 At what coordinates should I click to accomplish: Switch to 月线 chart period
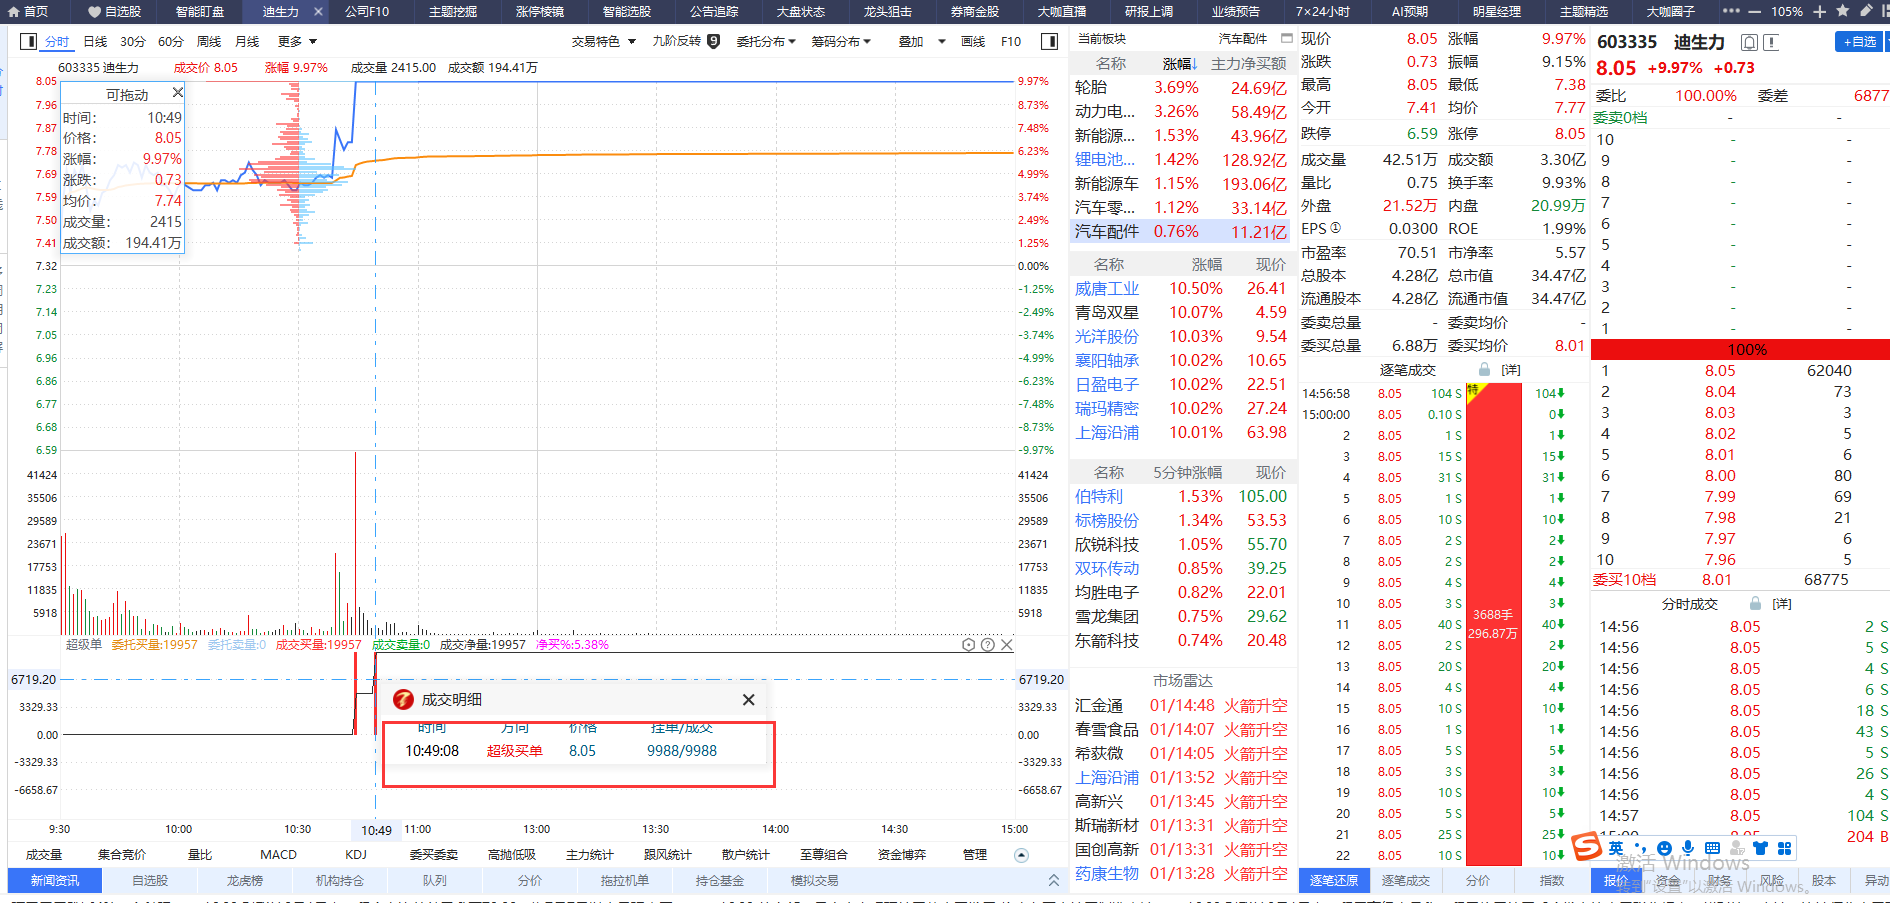pos(247,42)
